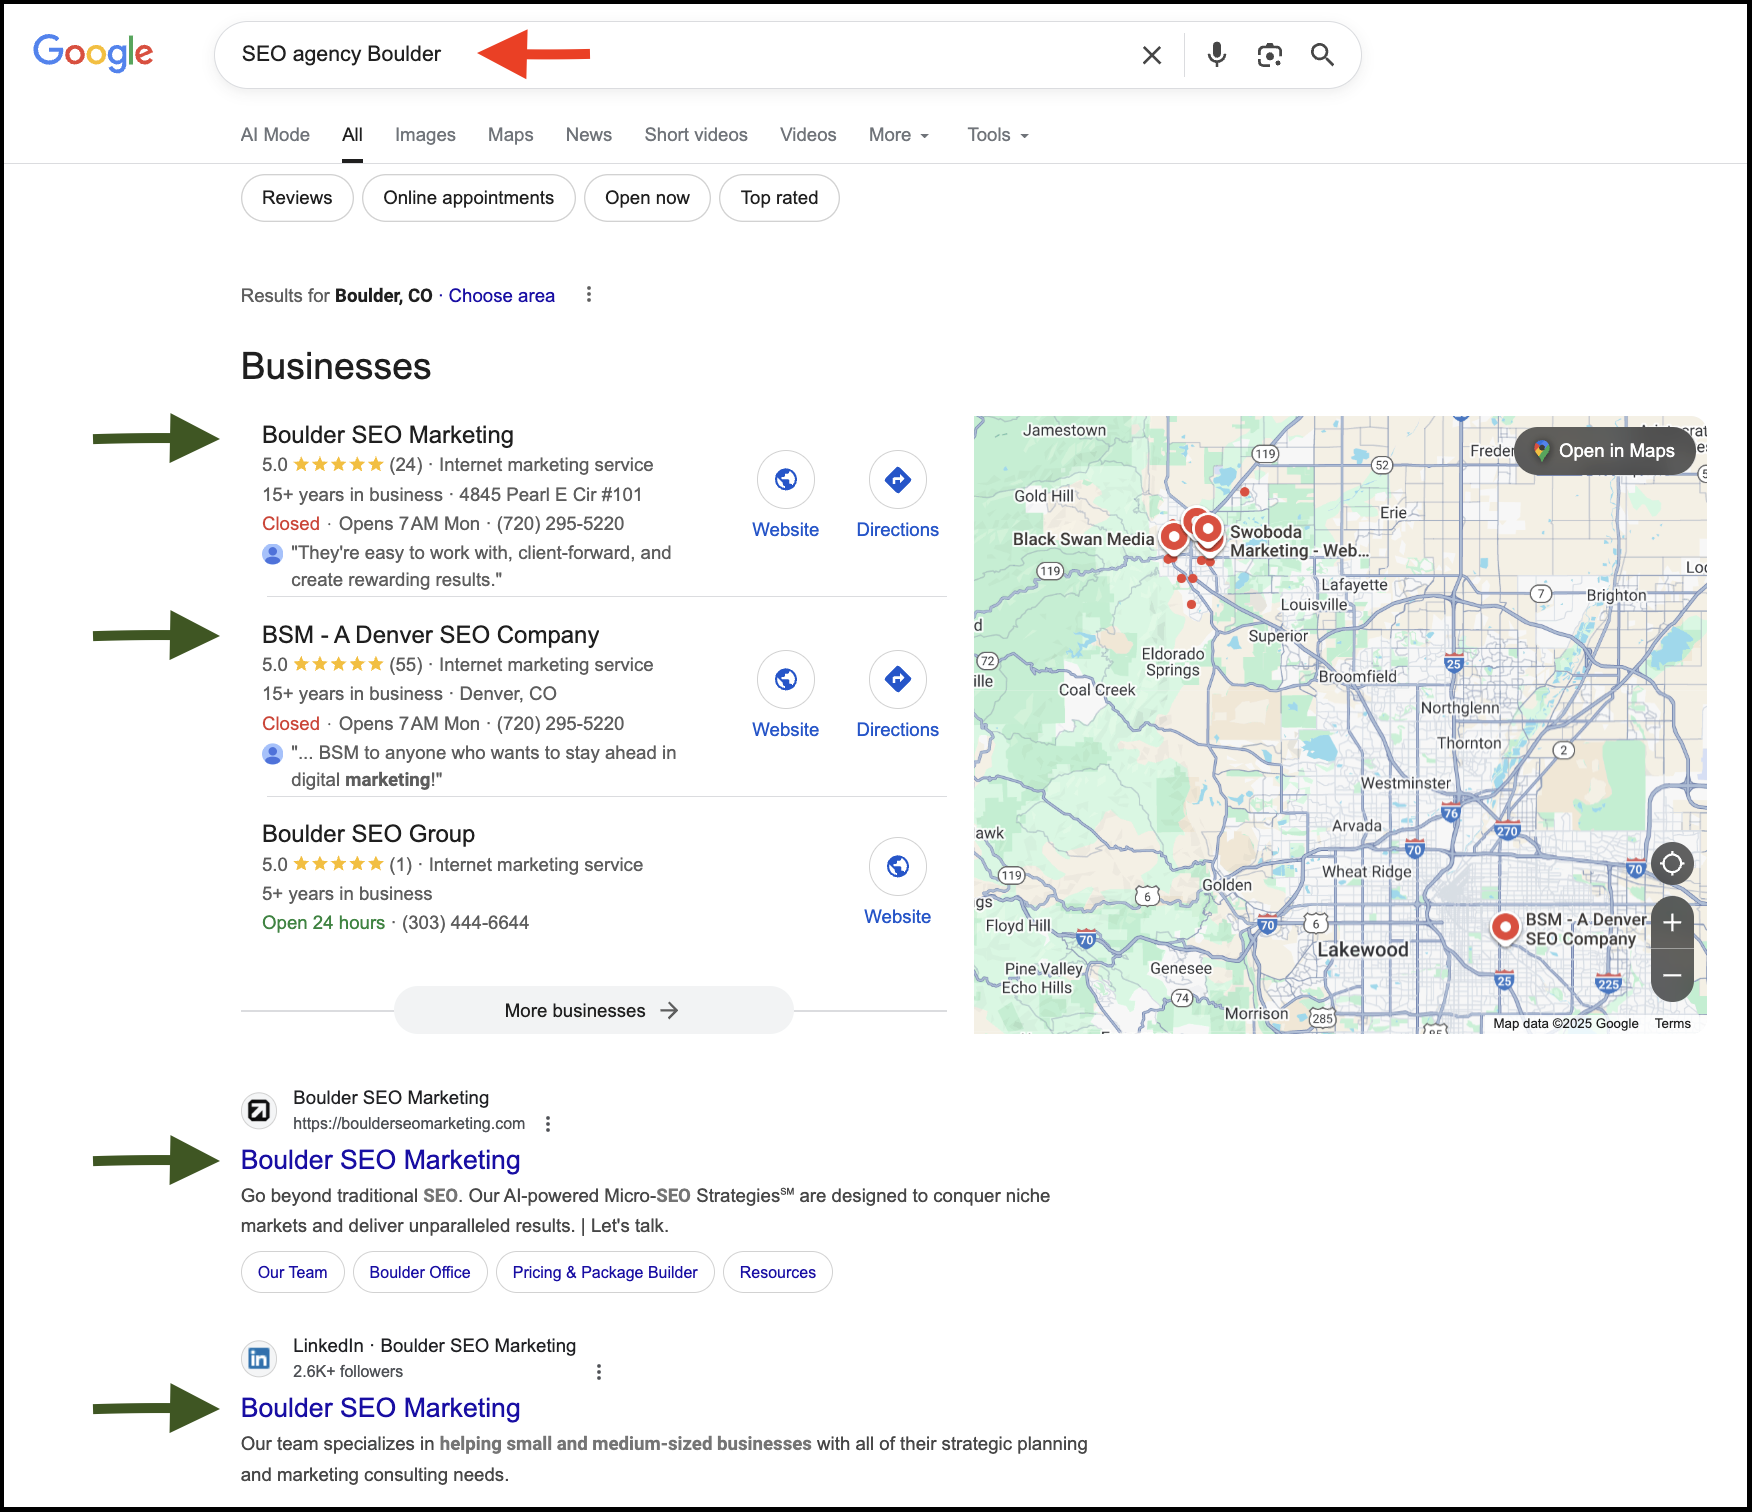Open Google Lens image search
Screen dimensions: 1752x1512
1269,55
